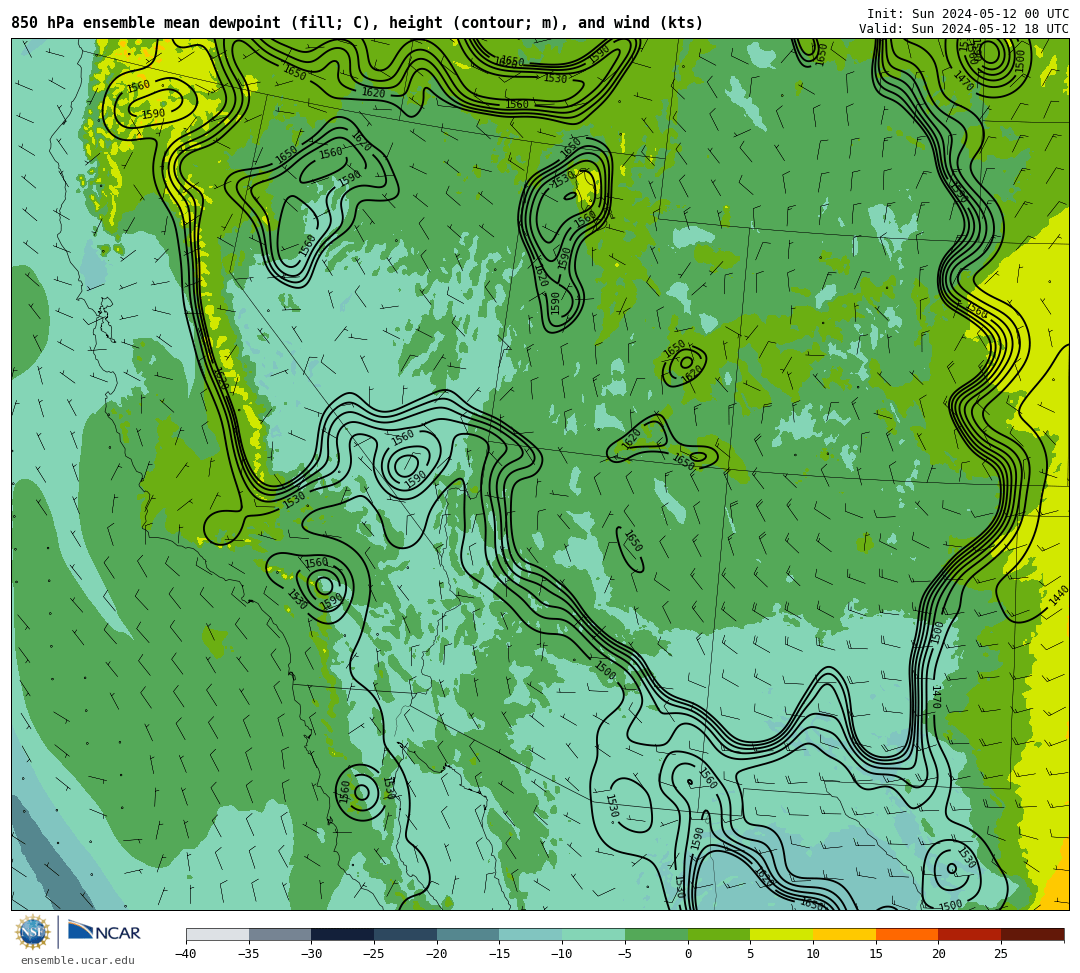Viewport: 1080px width, 973px height.
Task: Click the NCAR logo
Action: (x=104, y=932)
